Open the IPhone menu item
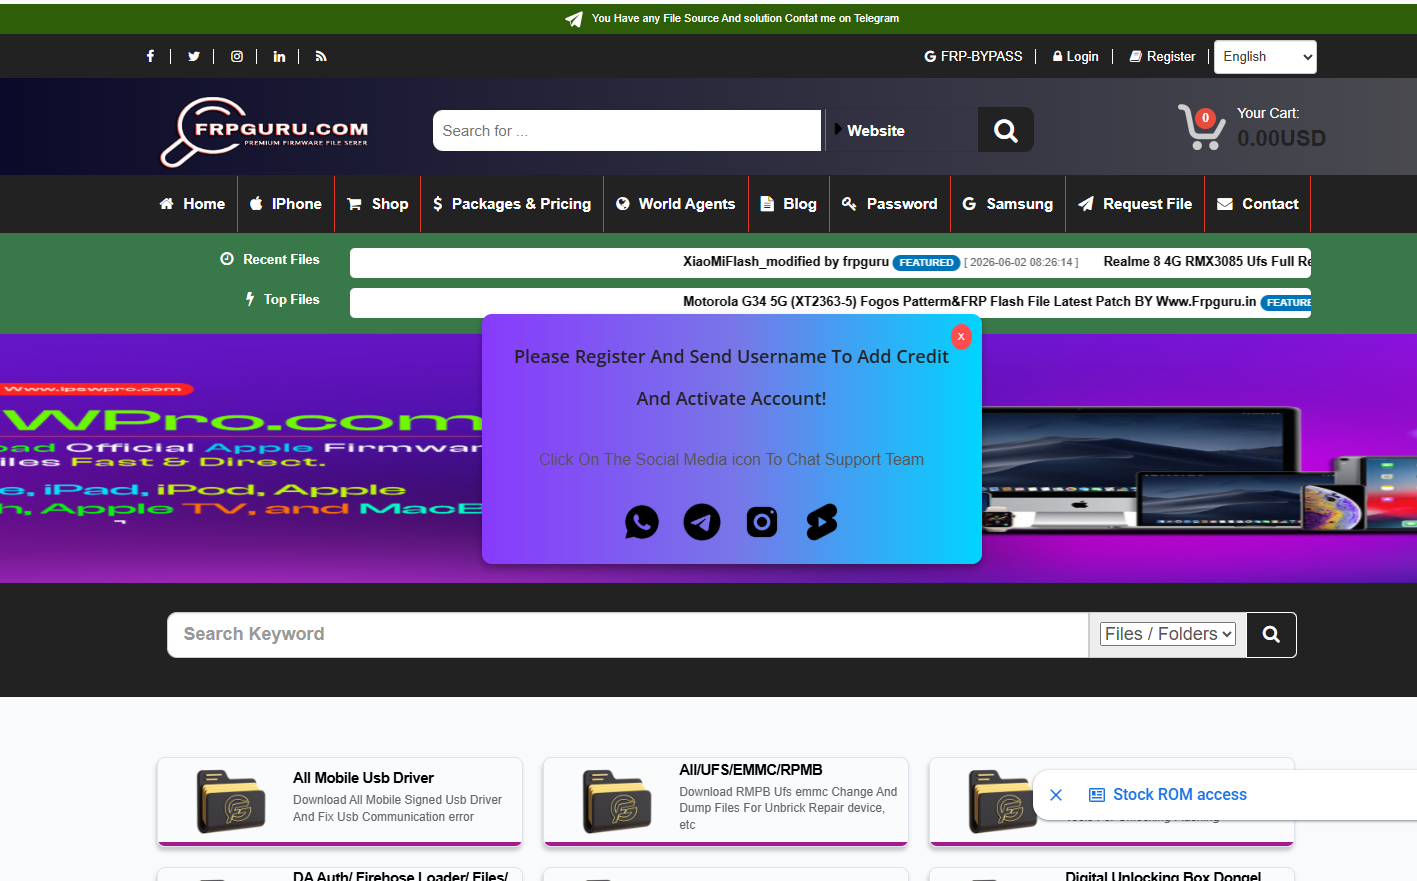Viewport: 1417px width, 881px height. pyautogui.click(x=286, y=204)
